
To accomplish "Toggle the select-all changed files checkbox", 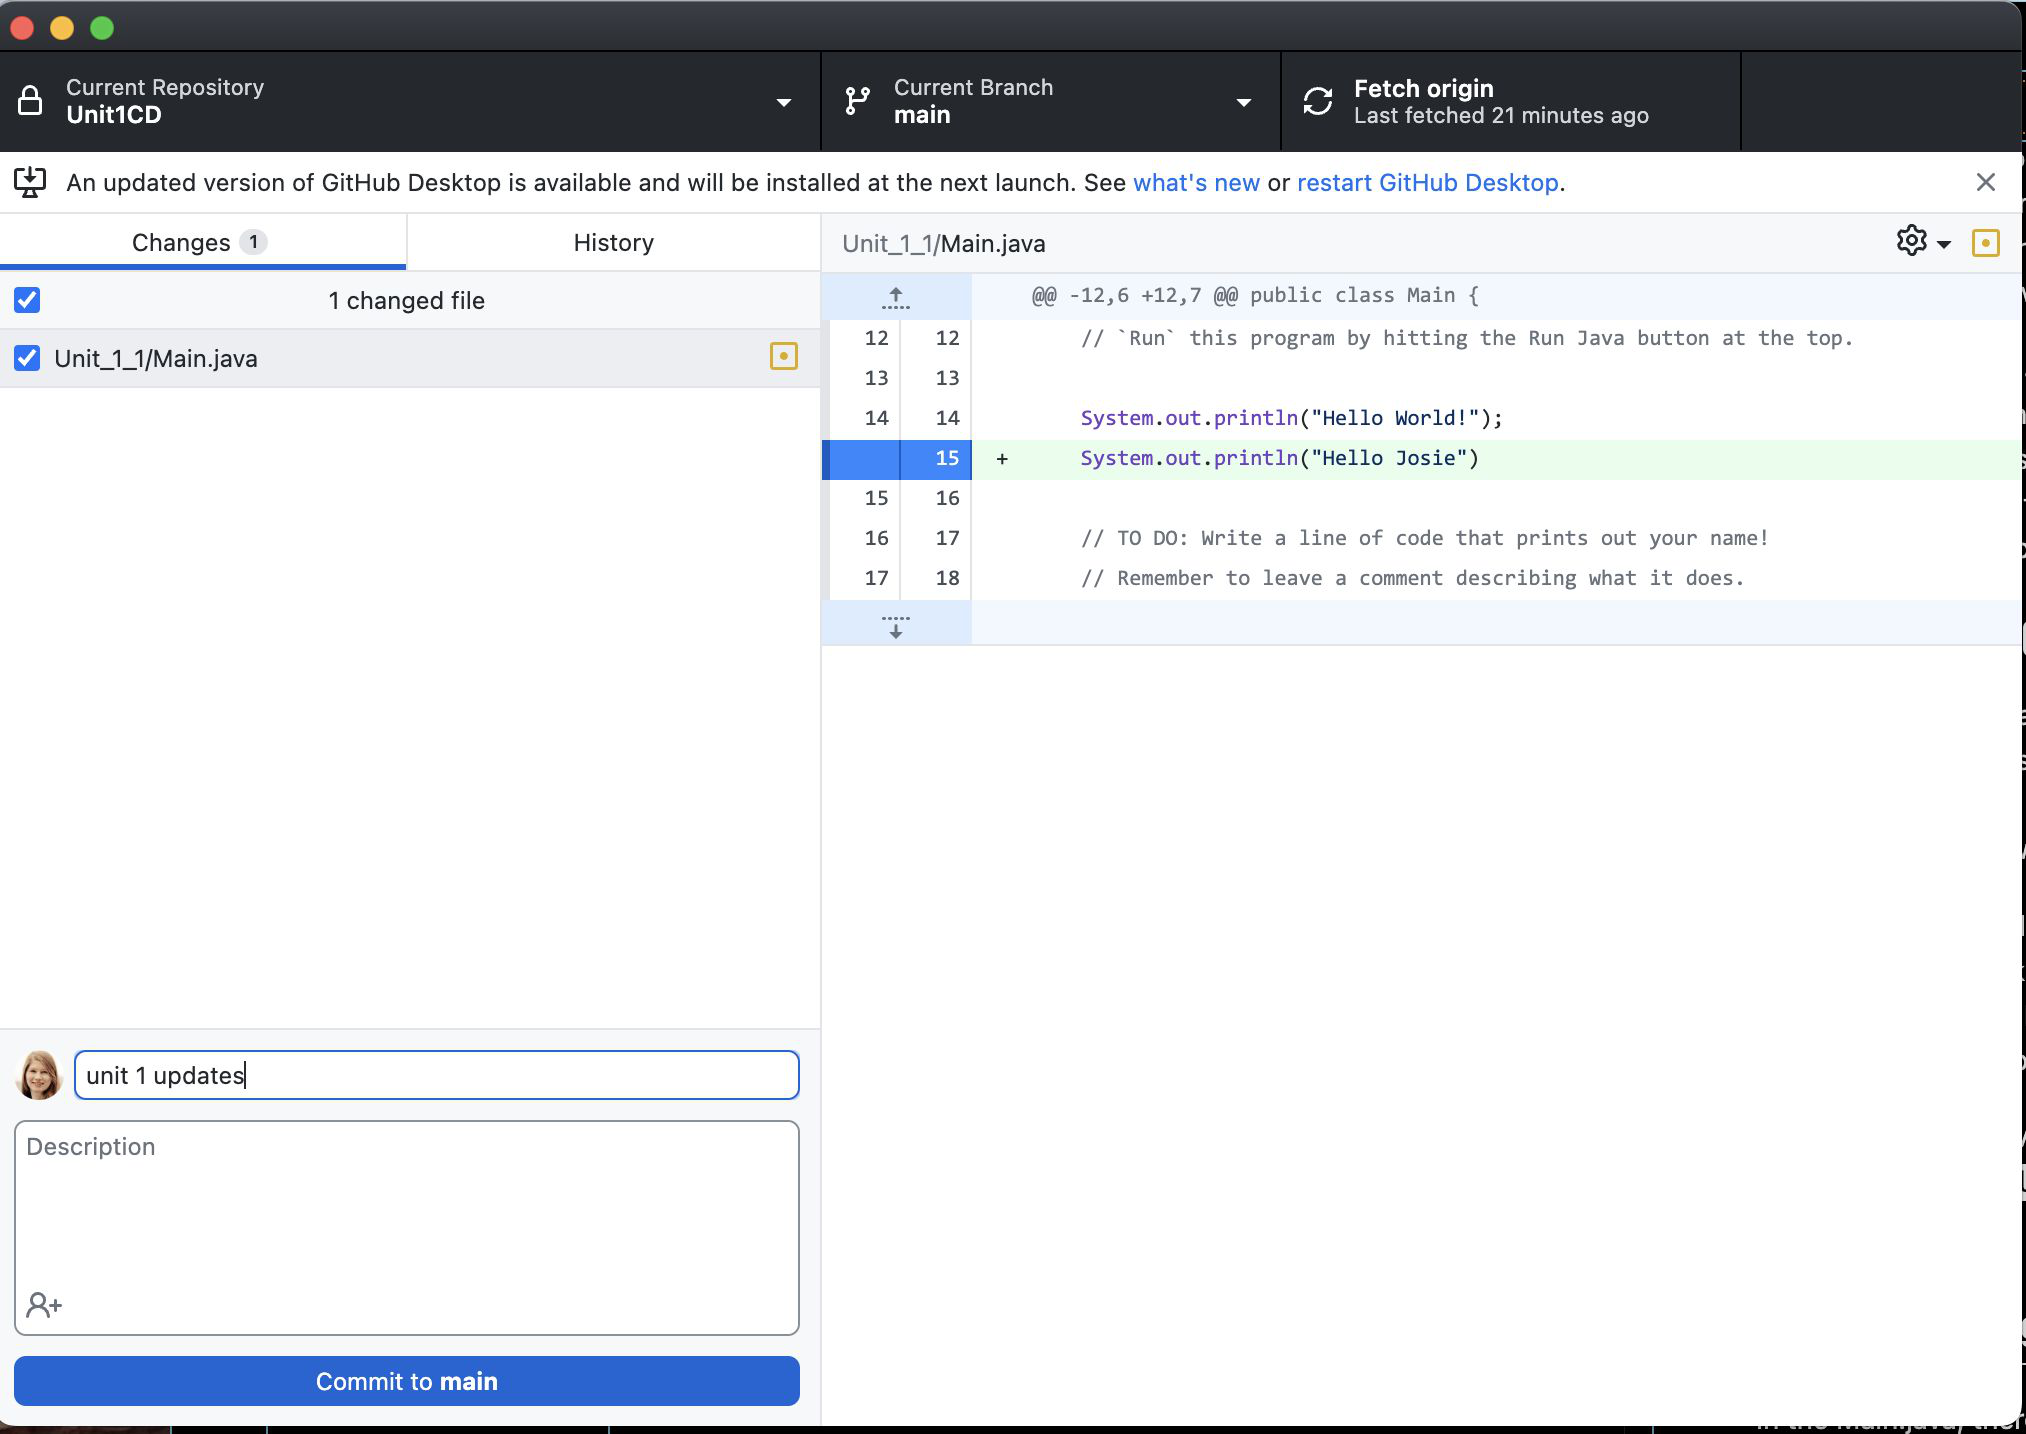I will point(27,300).
